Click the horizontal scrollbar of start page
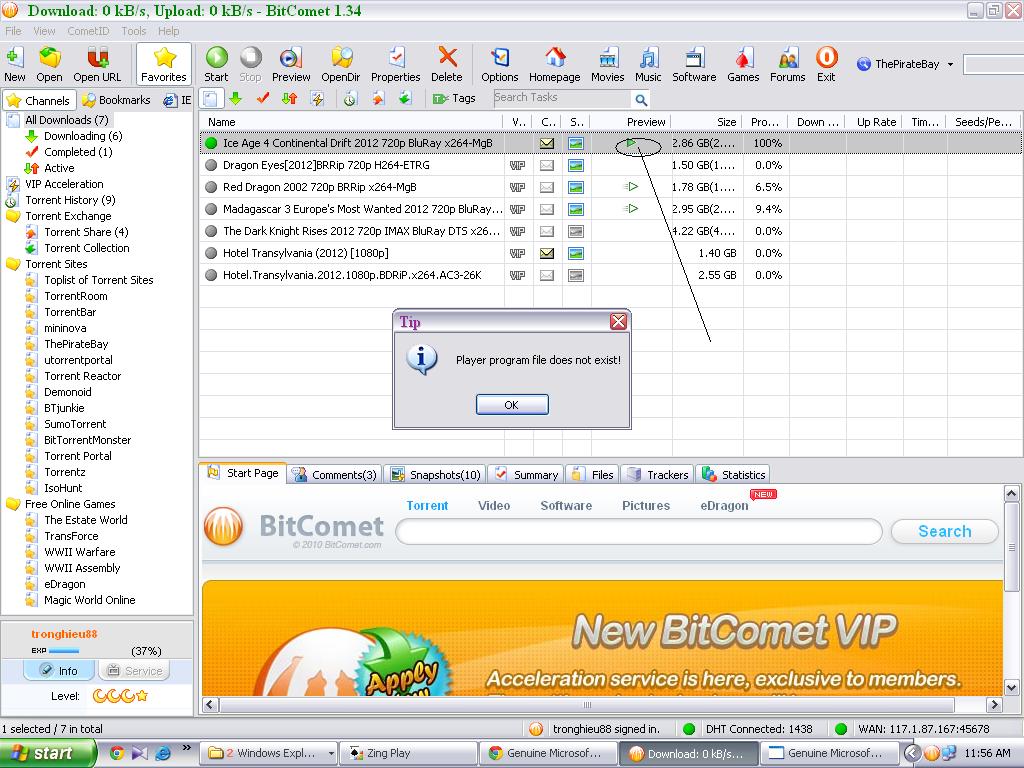 click(x=587, y=705)
